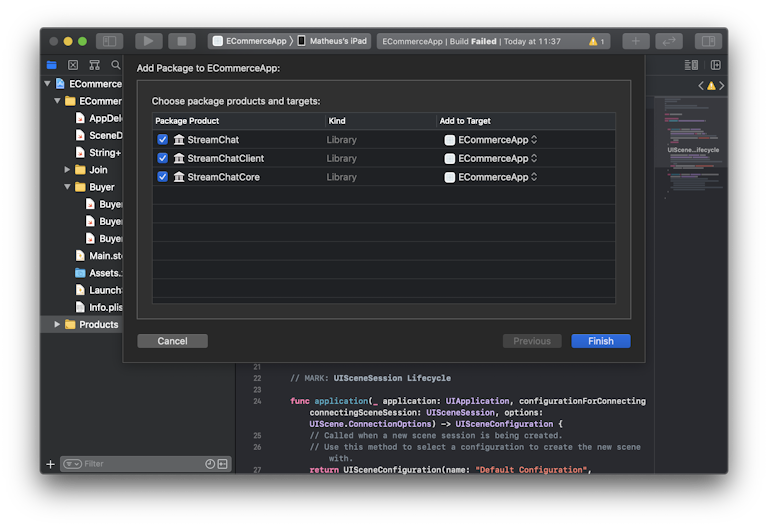Uncheck the StreamChat package product
Screen dimensions: 768x527
point(163,140)
